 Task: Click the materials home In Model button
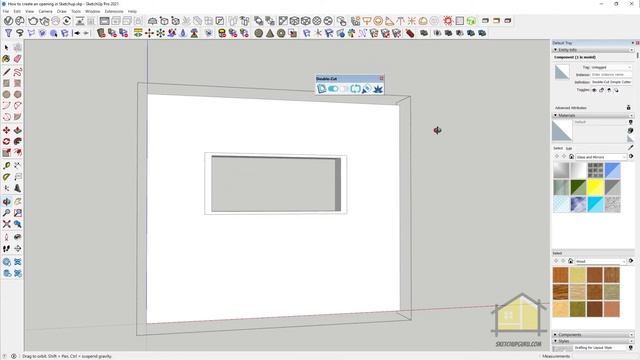coord(571,157)
